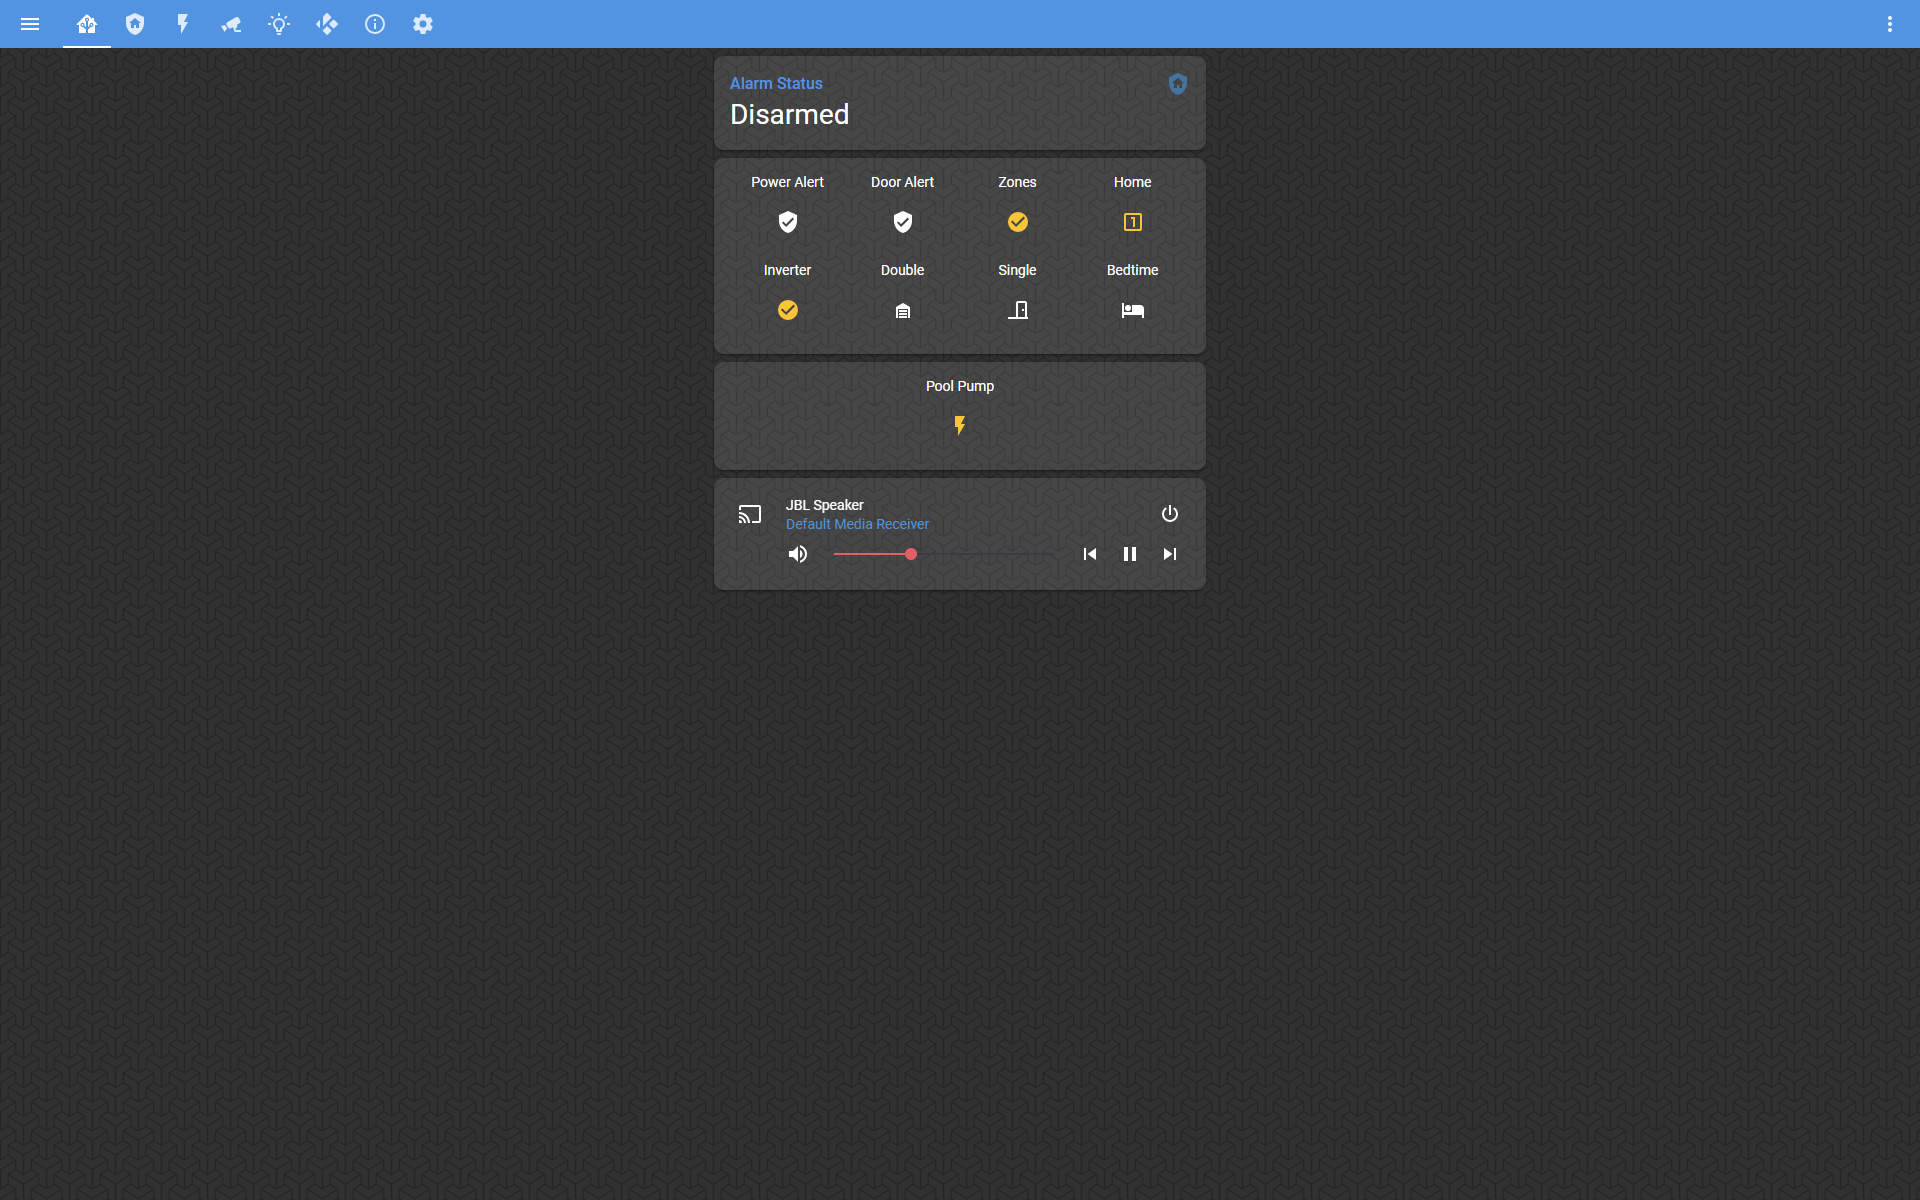Switch to the security shield tab
This screenshot has height=1200, width=1920.
point(135,24)
